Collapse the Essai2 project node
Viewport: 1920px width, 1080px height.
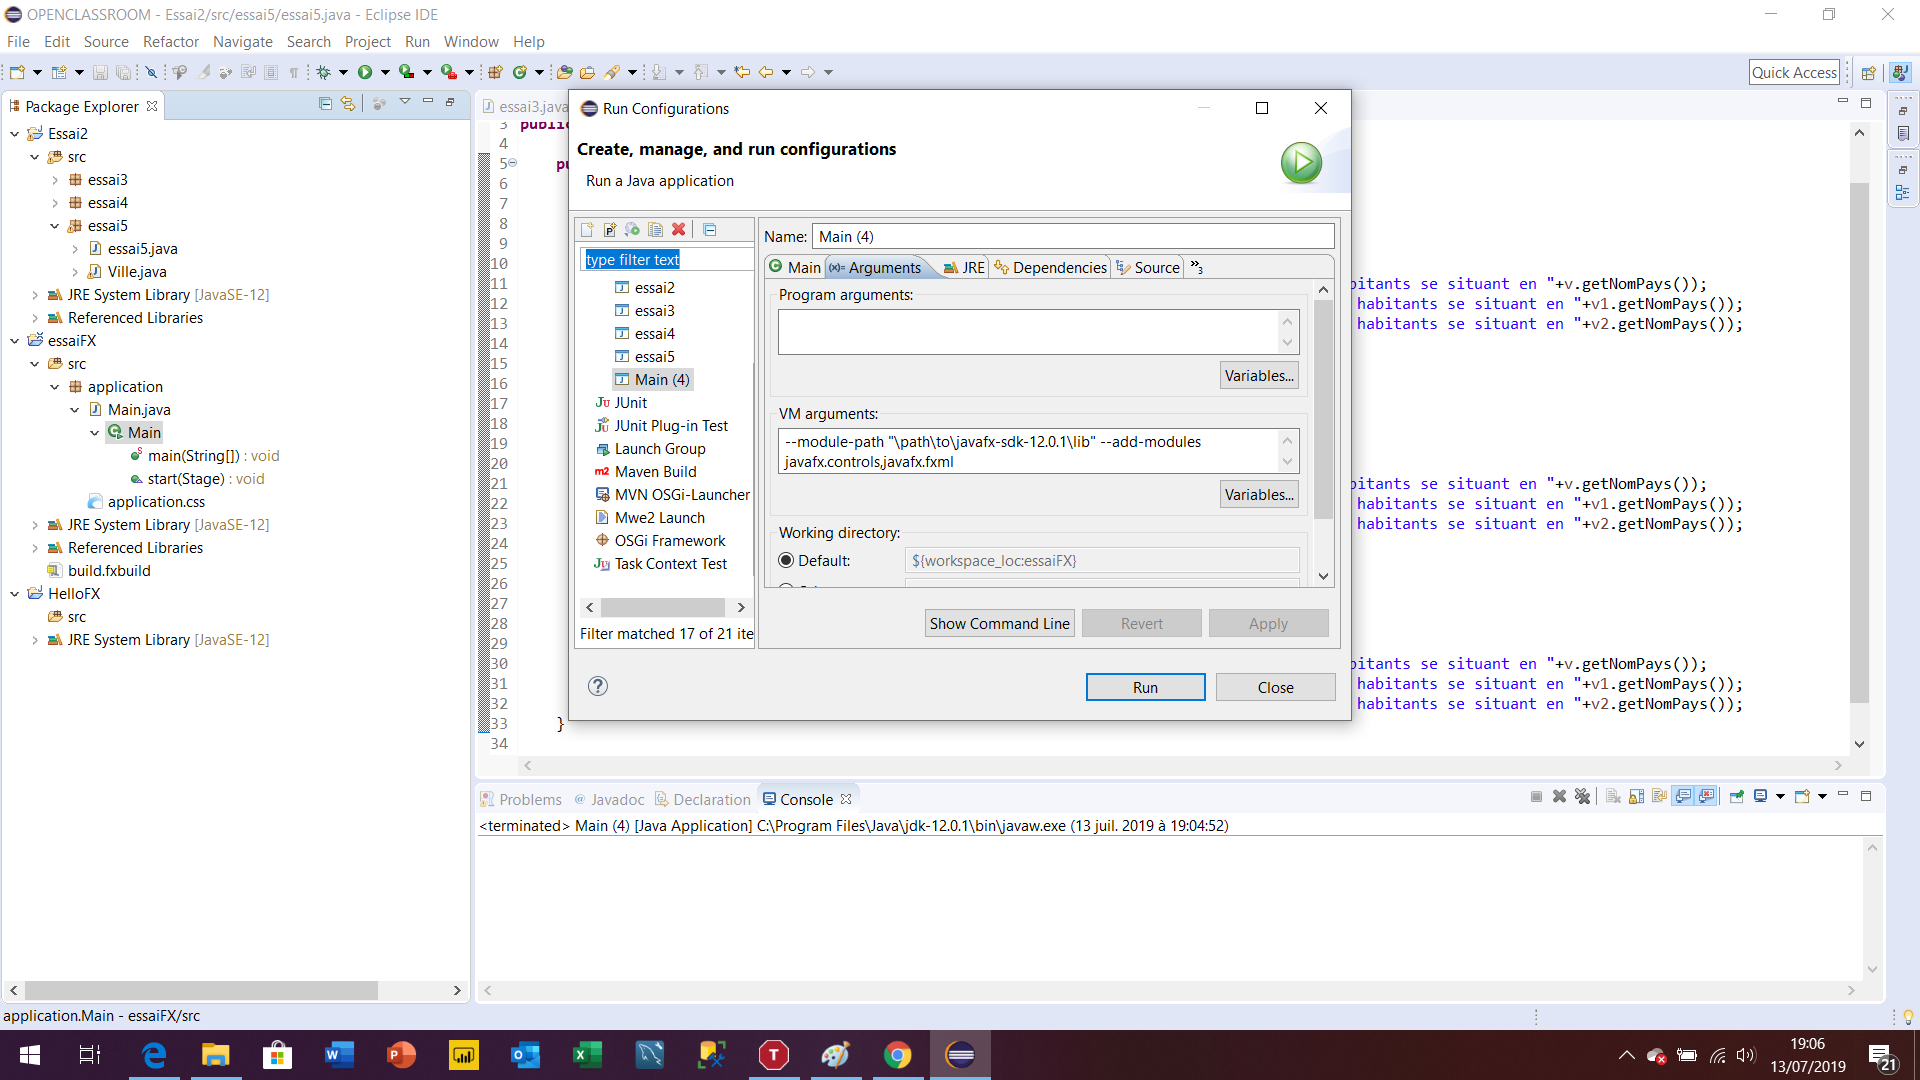[x=15, y=134]
